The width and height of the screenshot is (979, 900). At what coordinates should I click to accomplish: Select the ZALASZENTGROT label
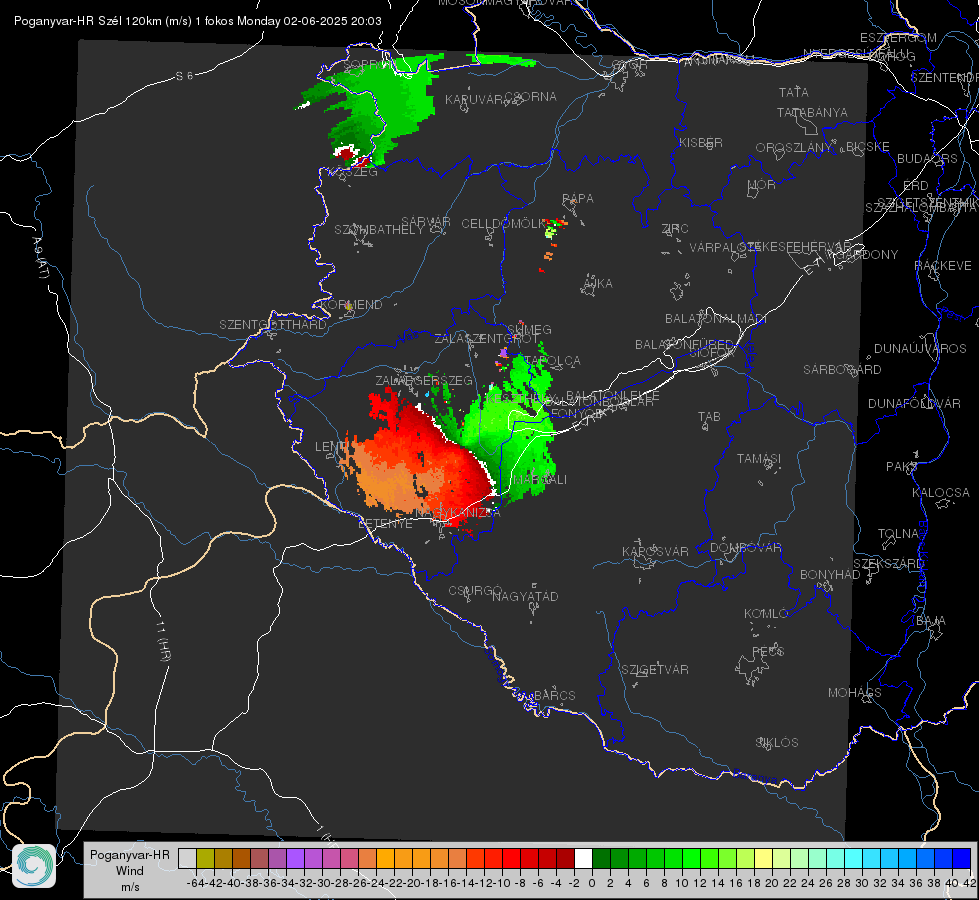tap(486, 339)
